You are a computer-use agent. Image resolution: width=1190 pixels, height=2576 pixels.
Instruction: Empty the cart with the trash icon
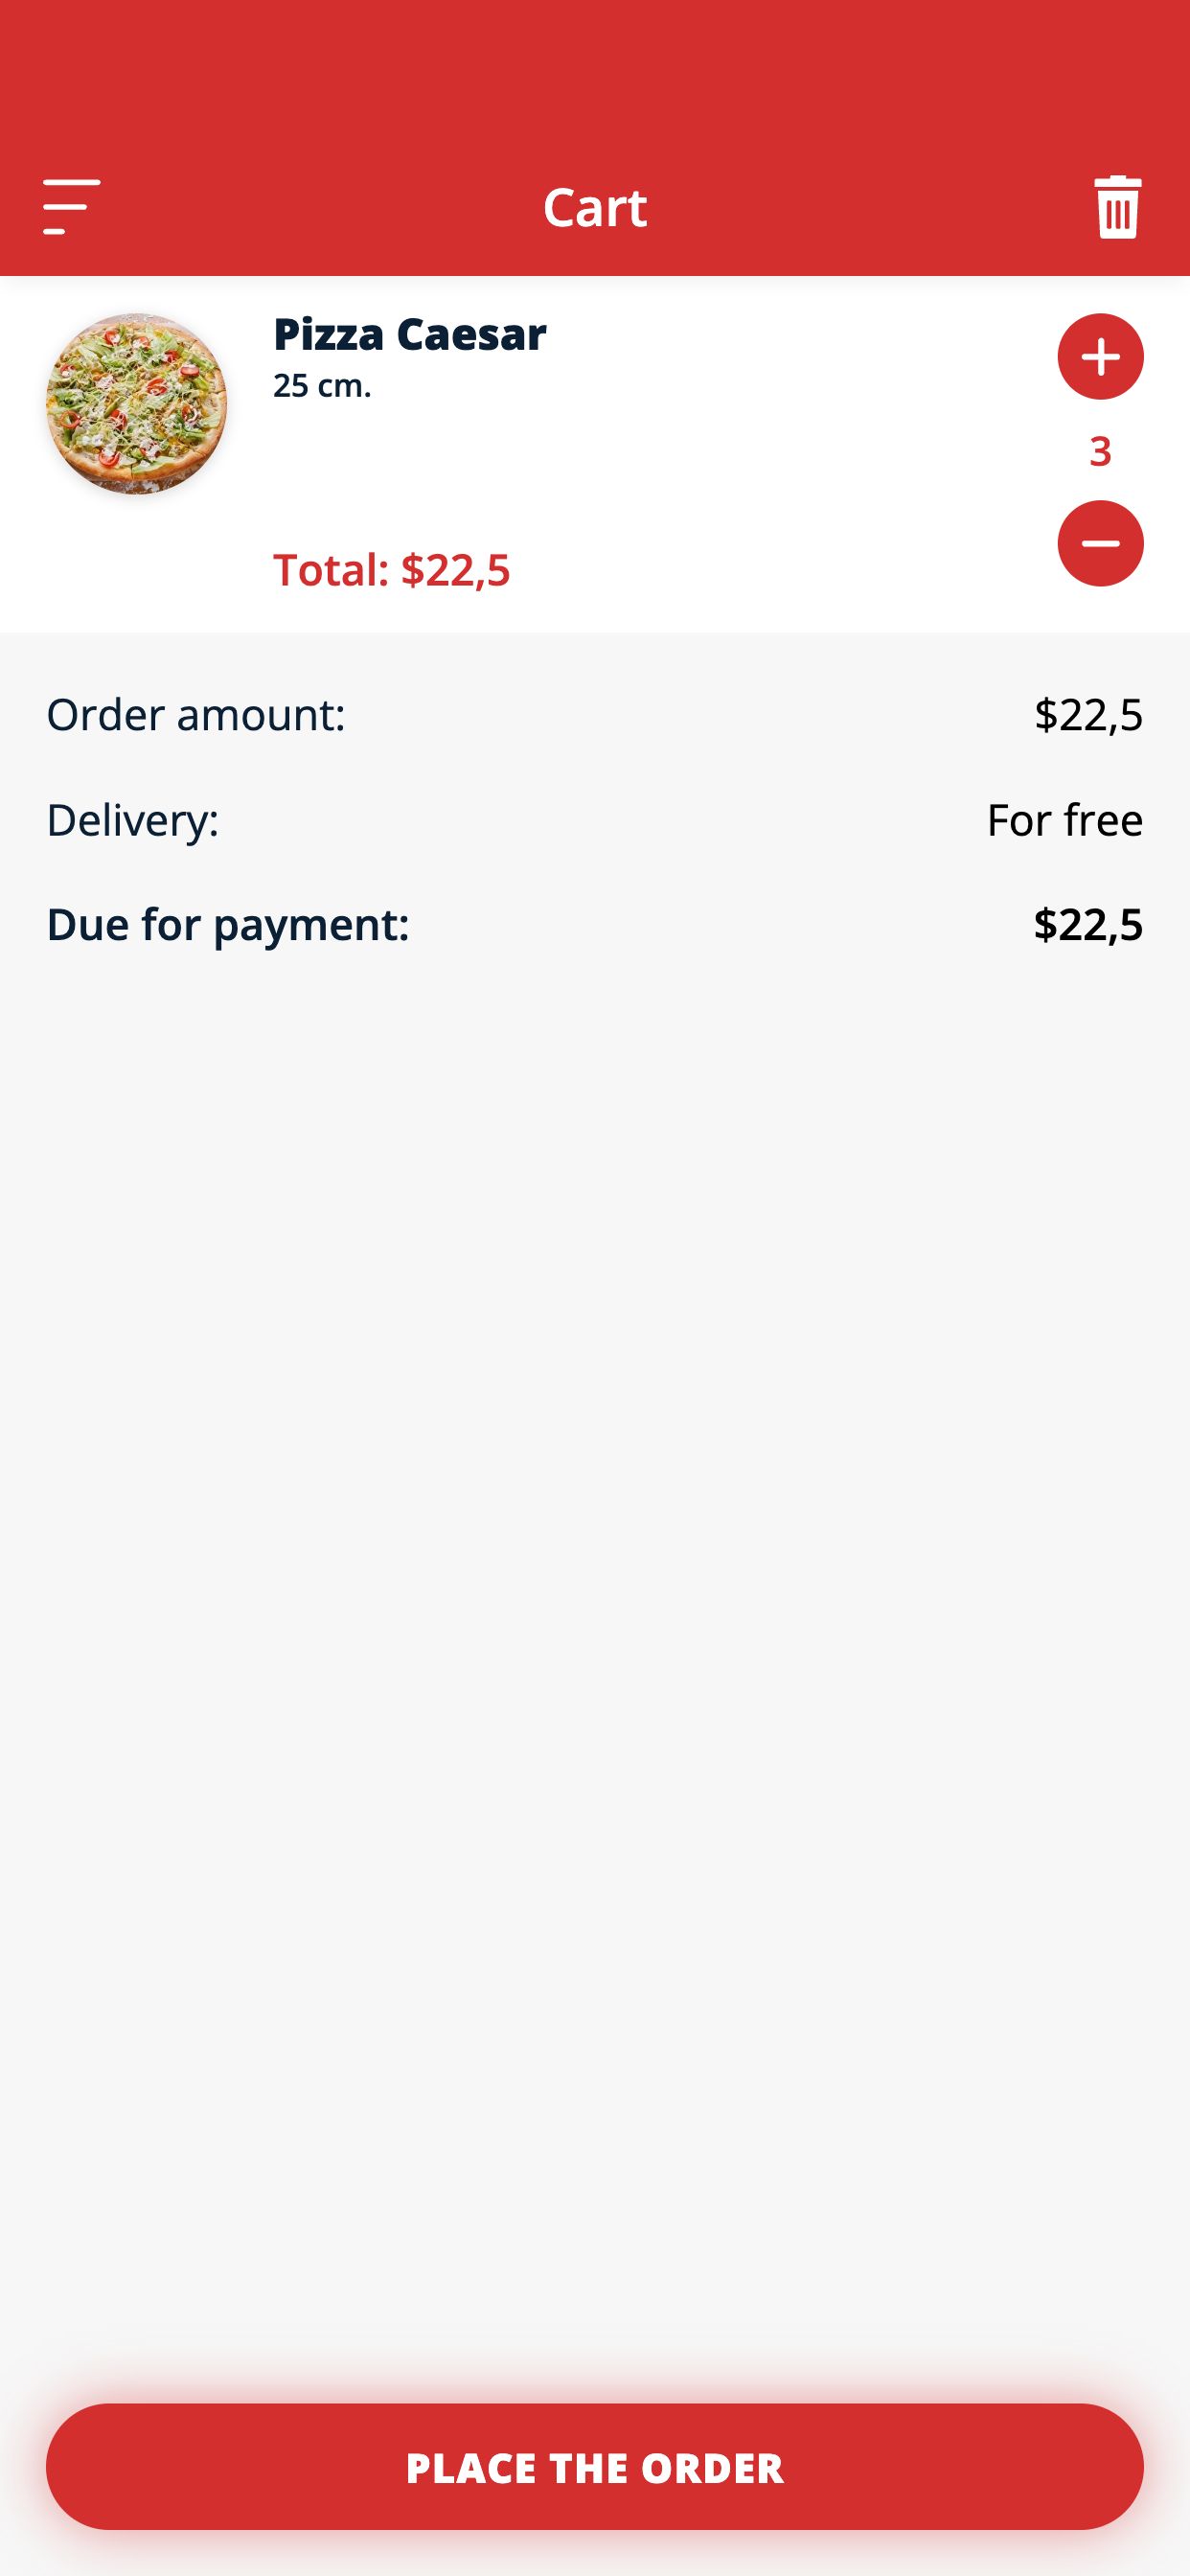pos(1117,207)
